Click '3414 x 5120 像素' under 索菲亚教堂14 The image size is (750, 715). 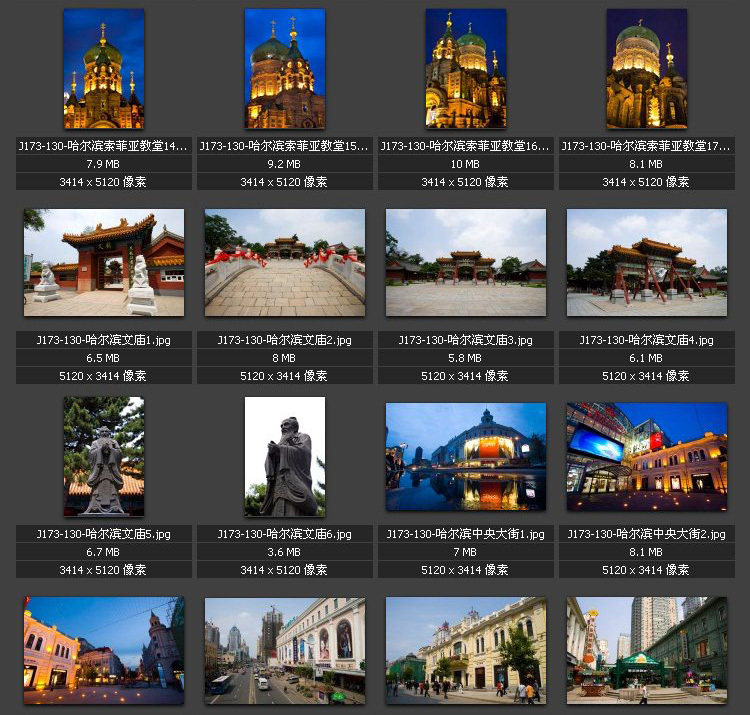click(103, 182)
